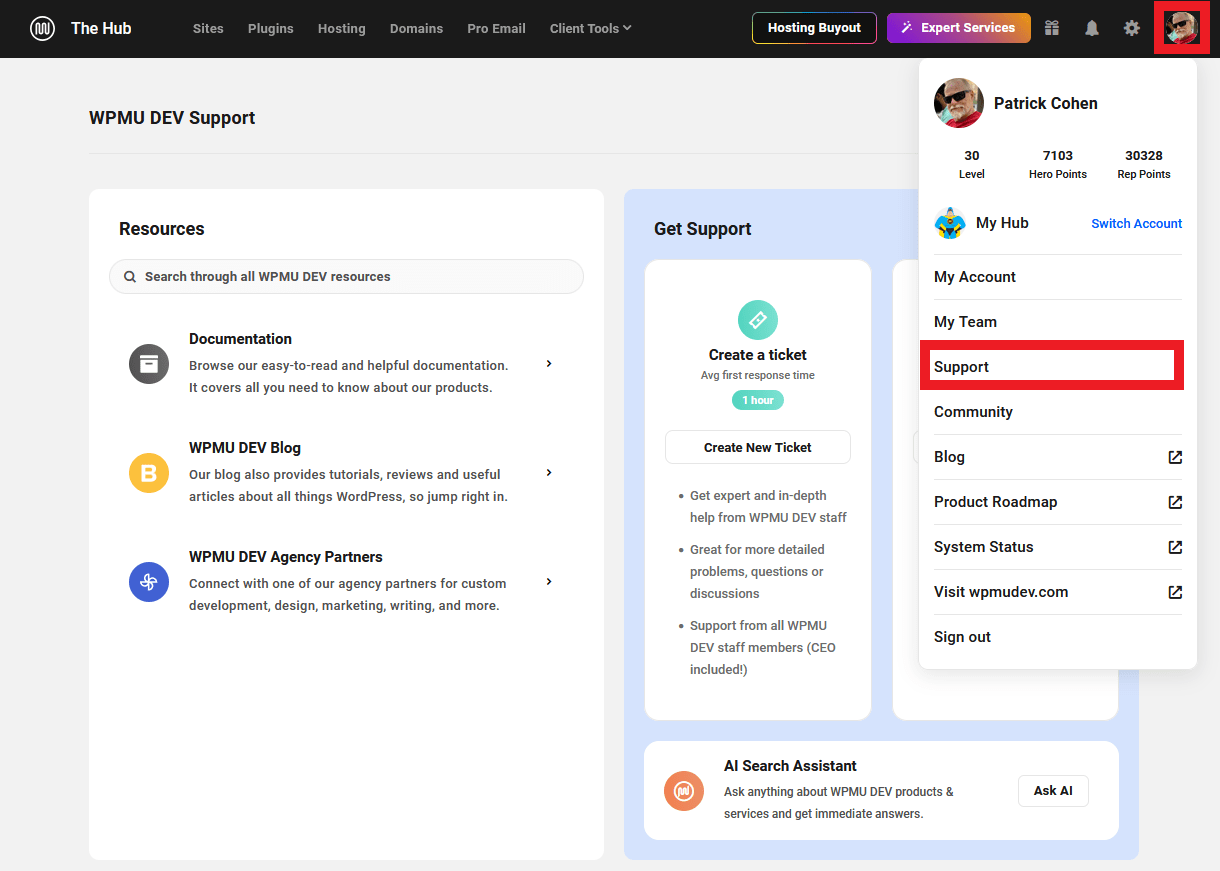
Task: Click external link icon beside Visit wpmudev.com
Action: coord(1175,592)
